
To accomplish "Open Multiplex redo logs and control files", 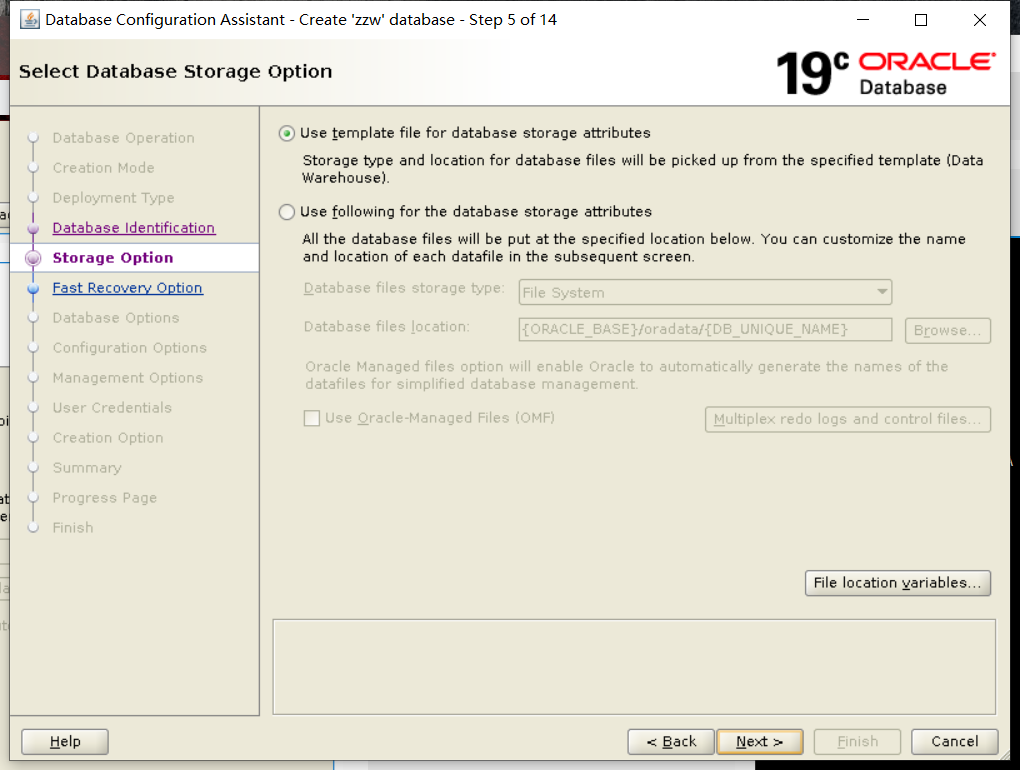I will coord(848,419).
